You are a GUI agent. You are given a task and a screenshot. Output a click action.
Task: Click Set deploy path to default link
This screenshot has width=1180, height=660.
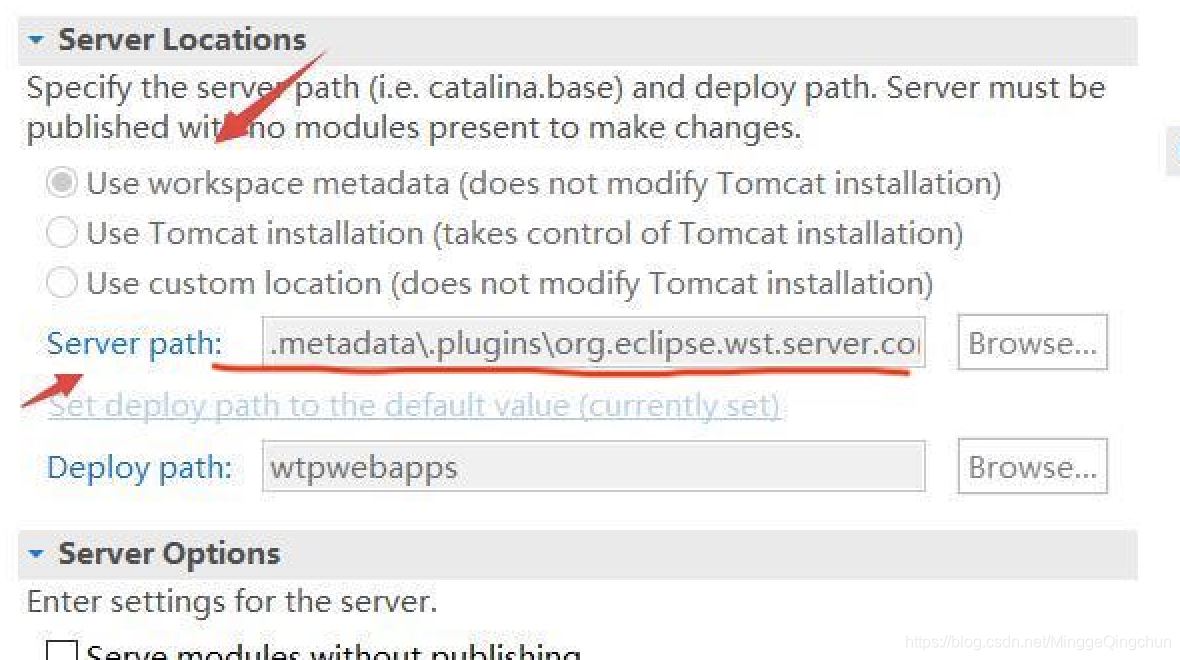pos(414,405)
